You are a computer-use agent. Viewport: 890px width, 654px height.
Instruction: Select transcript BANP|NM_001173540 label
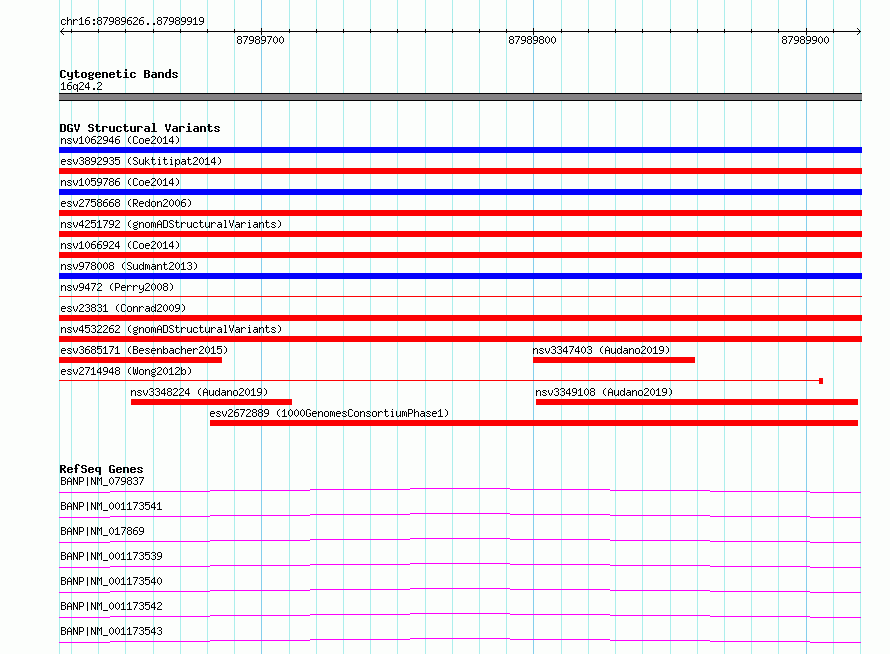pyautogui.click(x=111, y=581)
